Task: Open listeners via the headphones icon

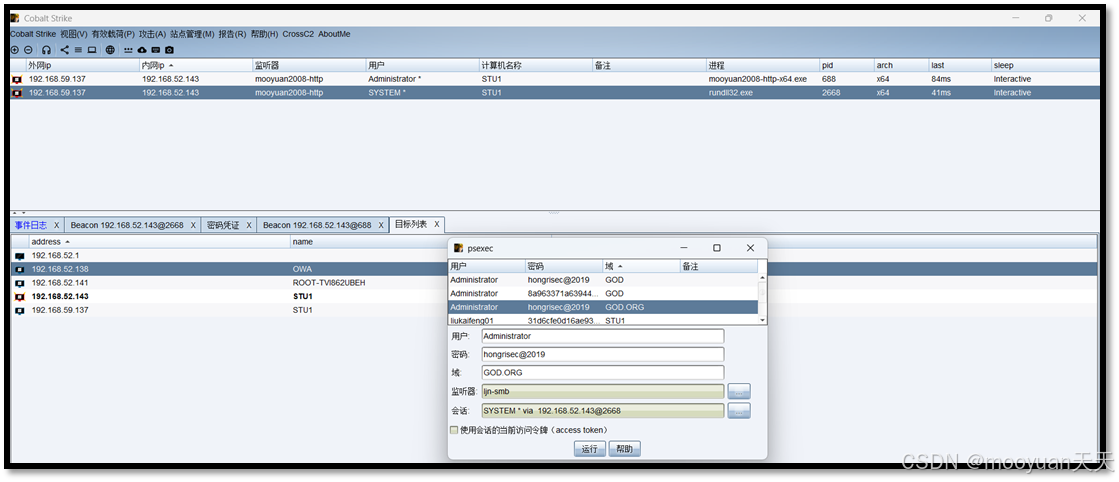Action: coord(46,50)
